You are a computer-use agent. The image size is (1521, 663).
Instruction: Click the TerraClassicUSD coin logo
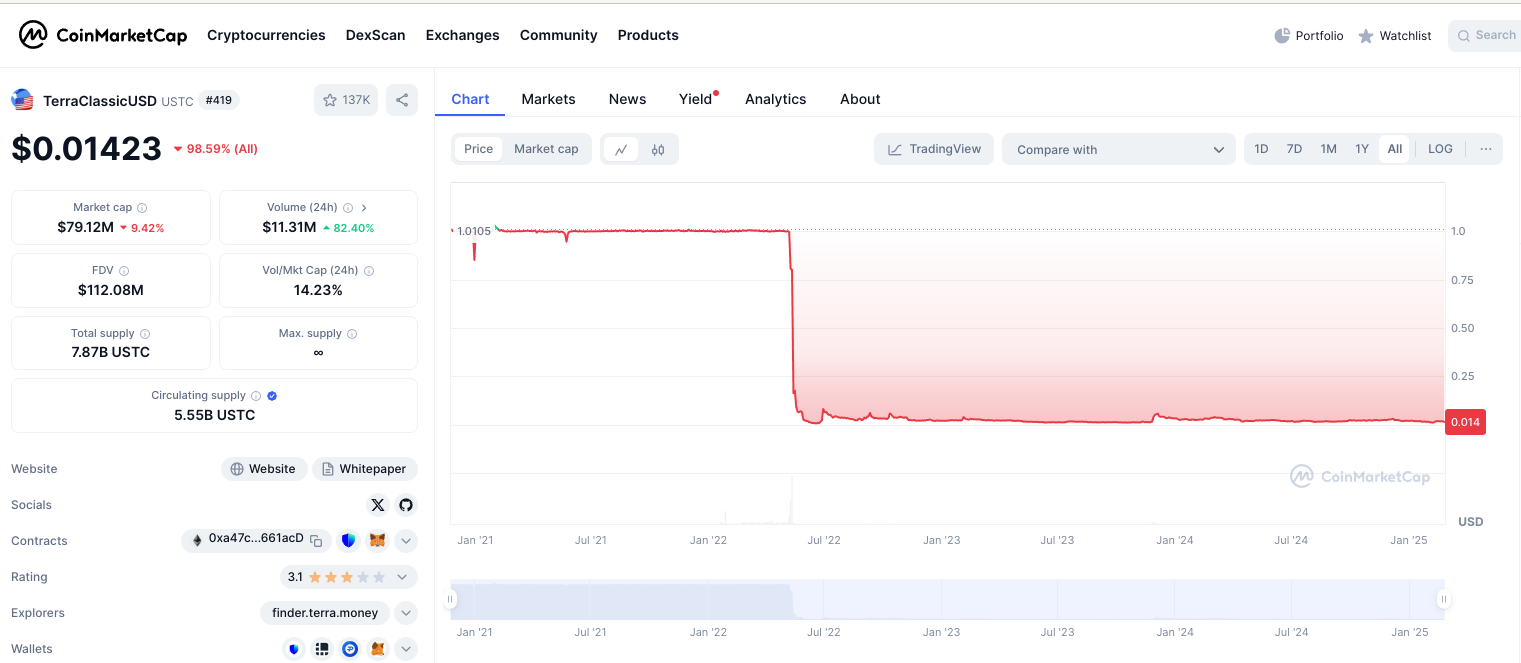(22, 100)
